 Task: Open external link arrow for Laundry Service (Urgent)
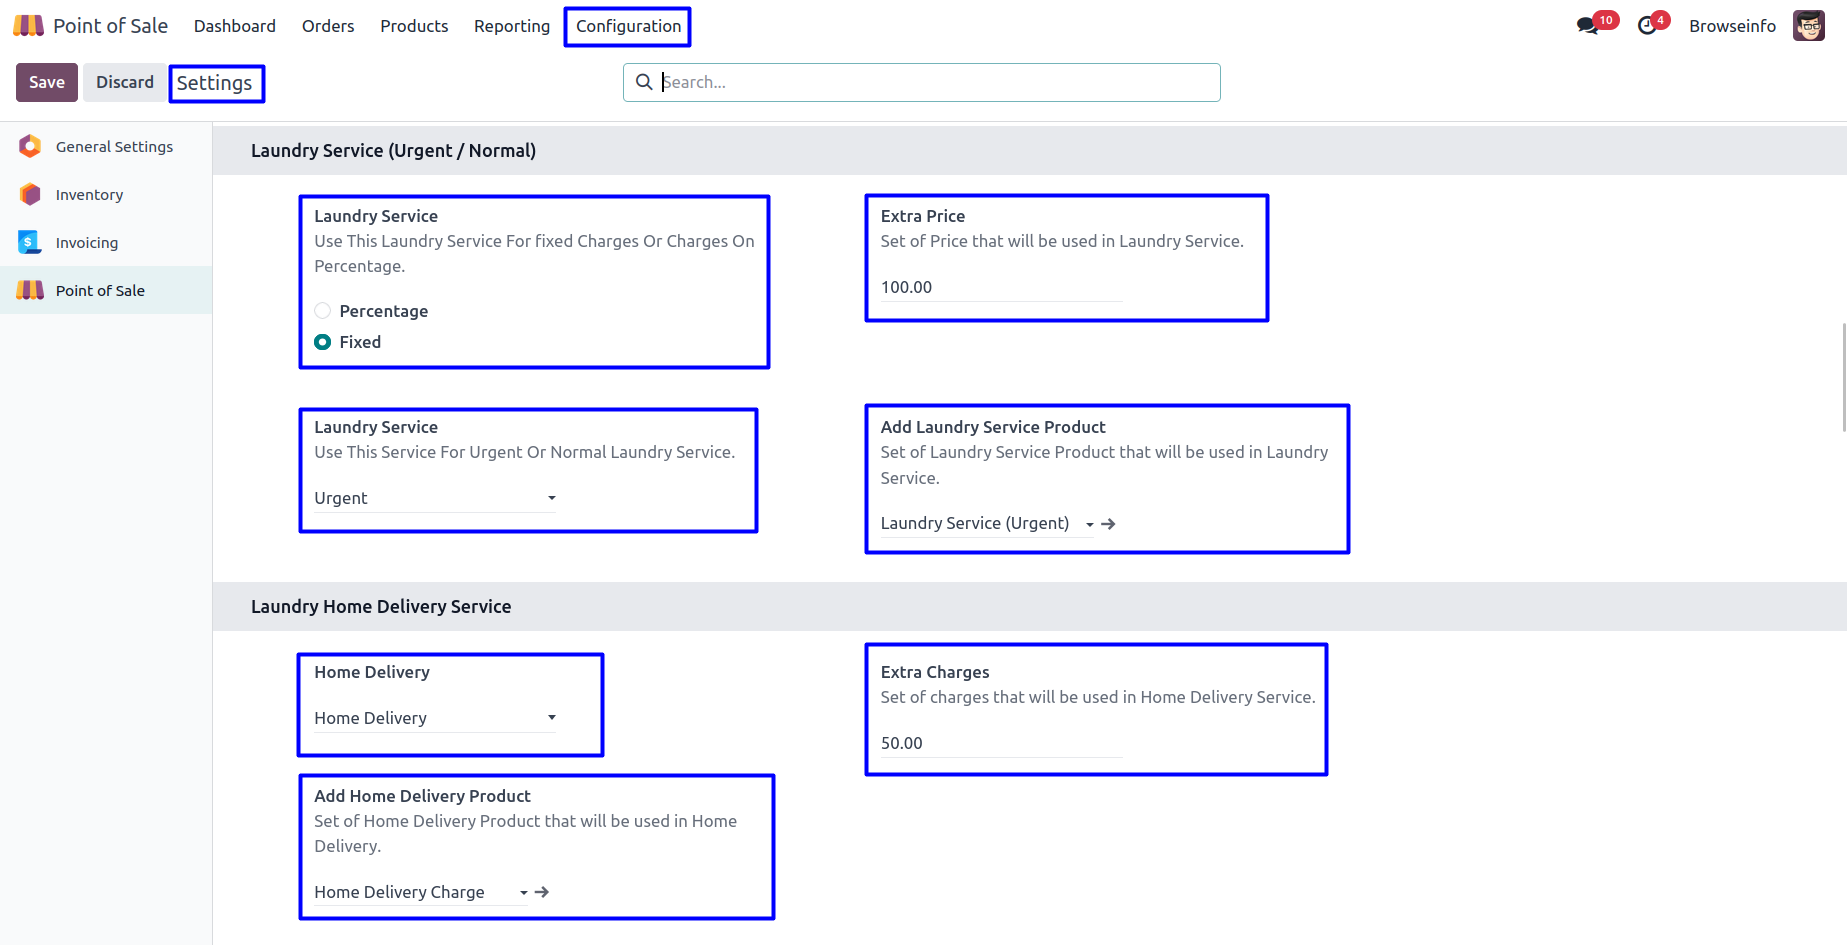pos(1108,524)
